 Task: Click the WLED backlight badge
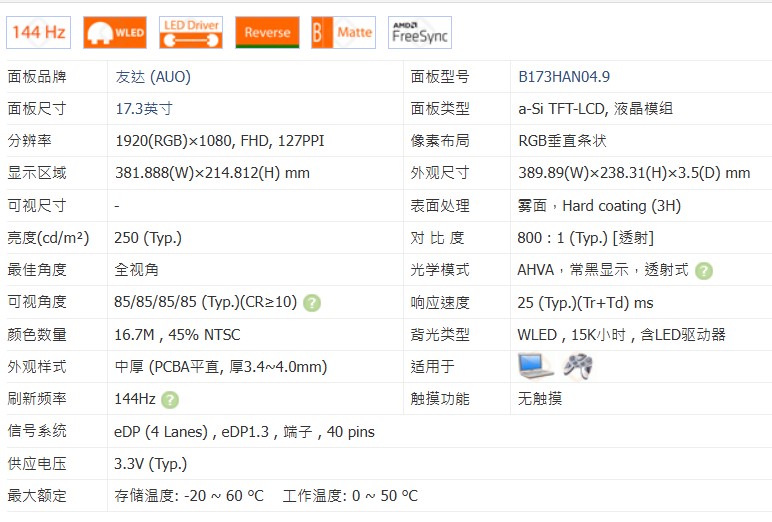[115, 32]
